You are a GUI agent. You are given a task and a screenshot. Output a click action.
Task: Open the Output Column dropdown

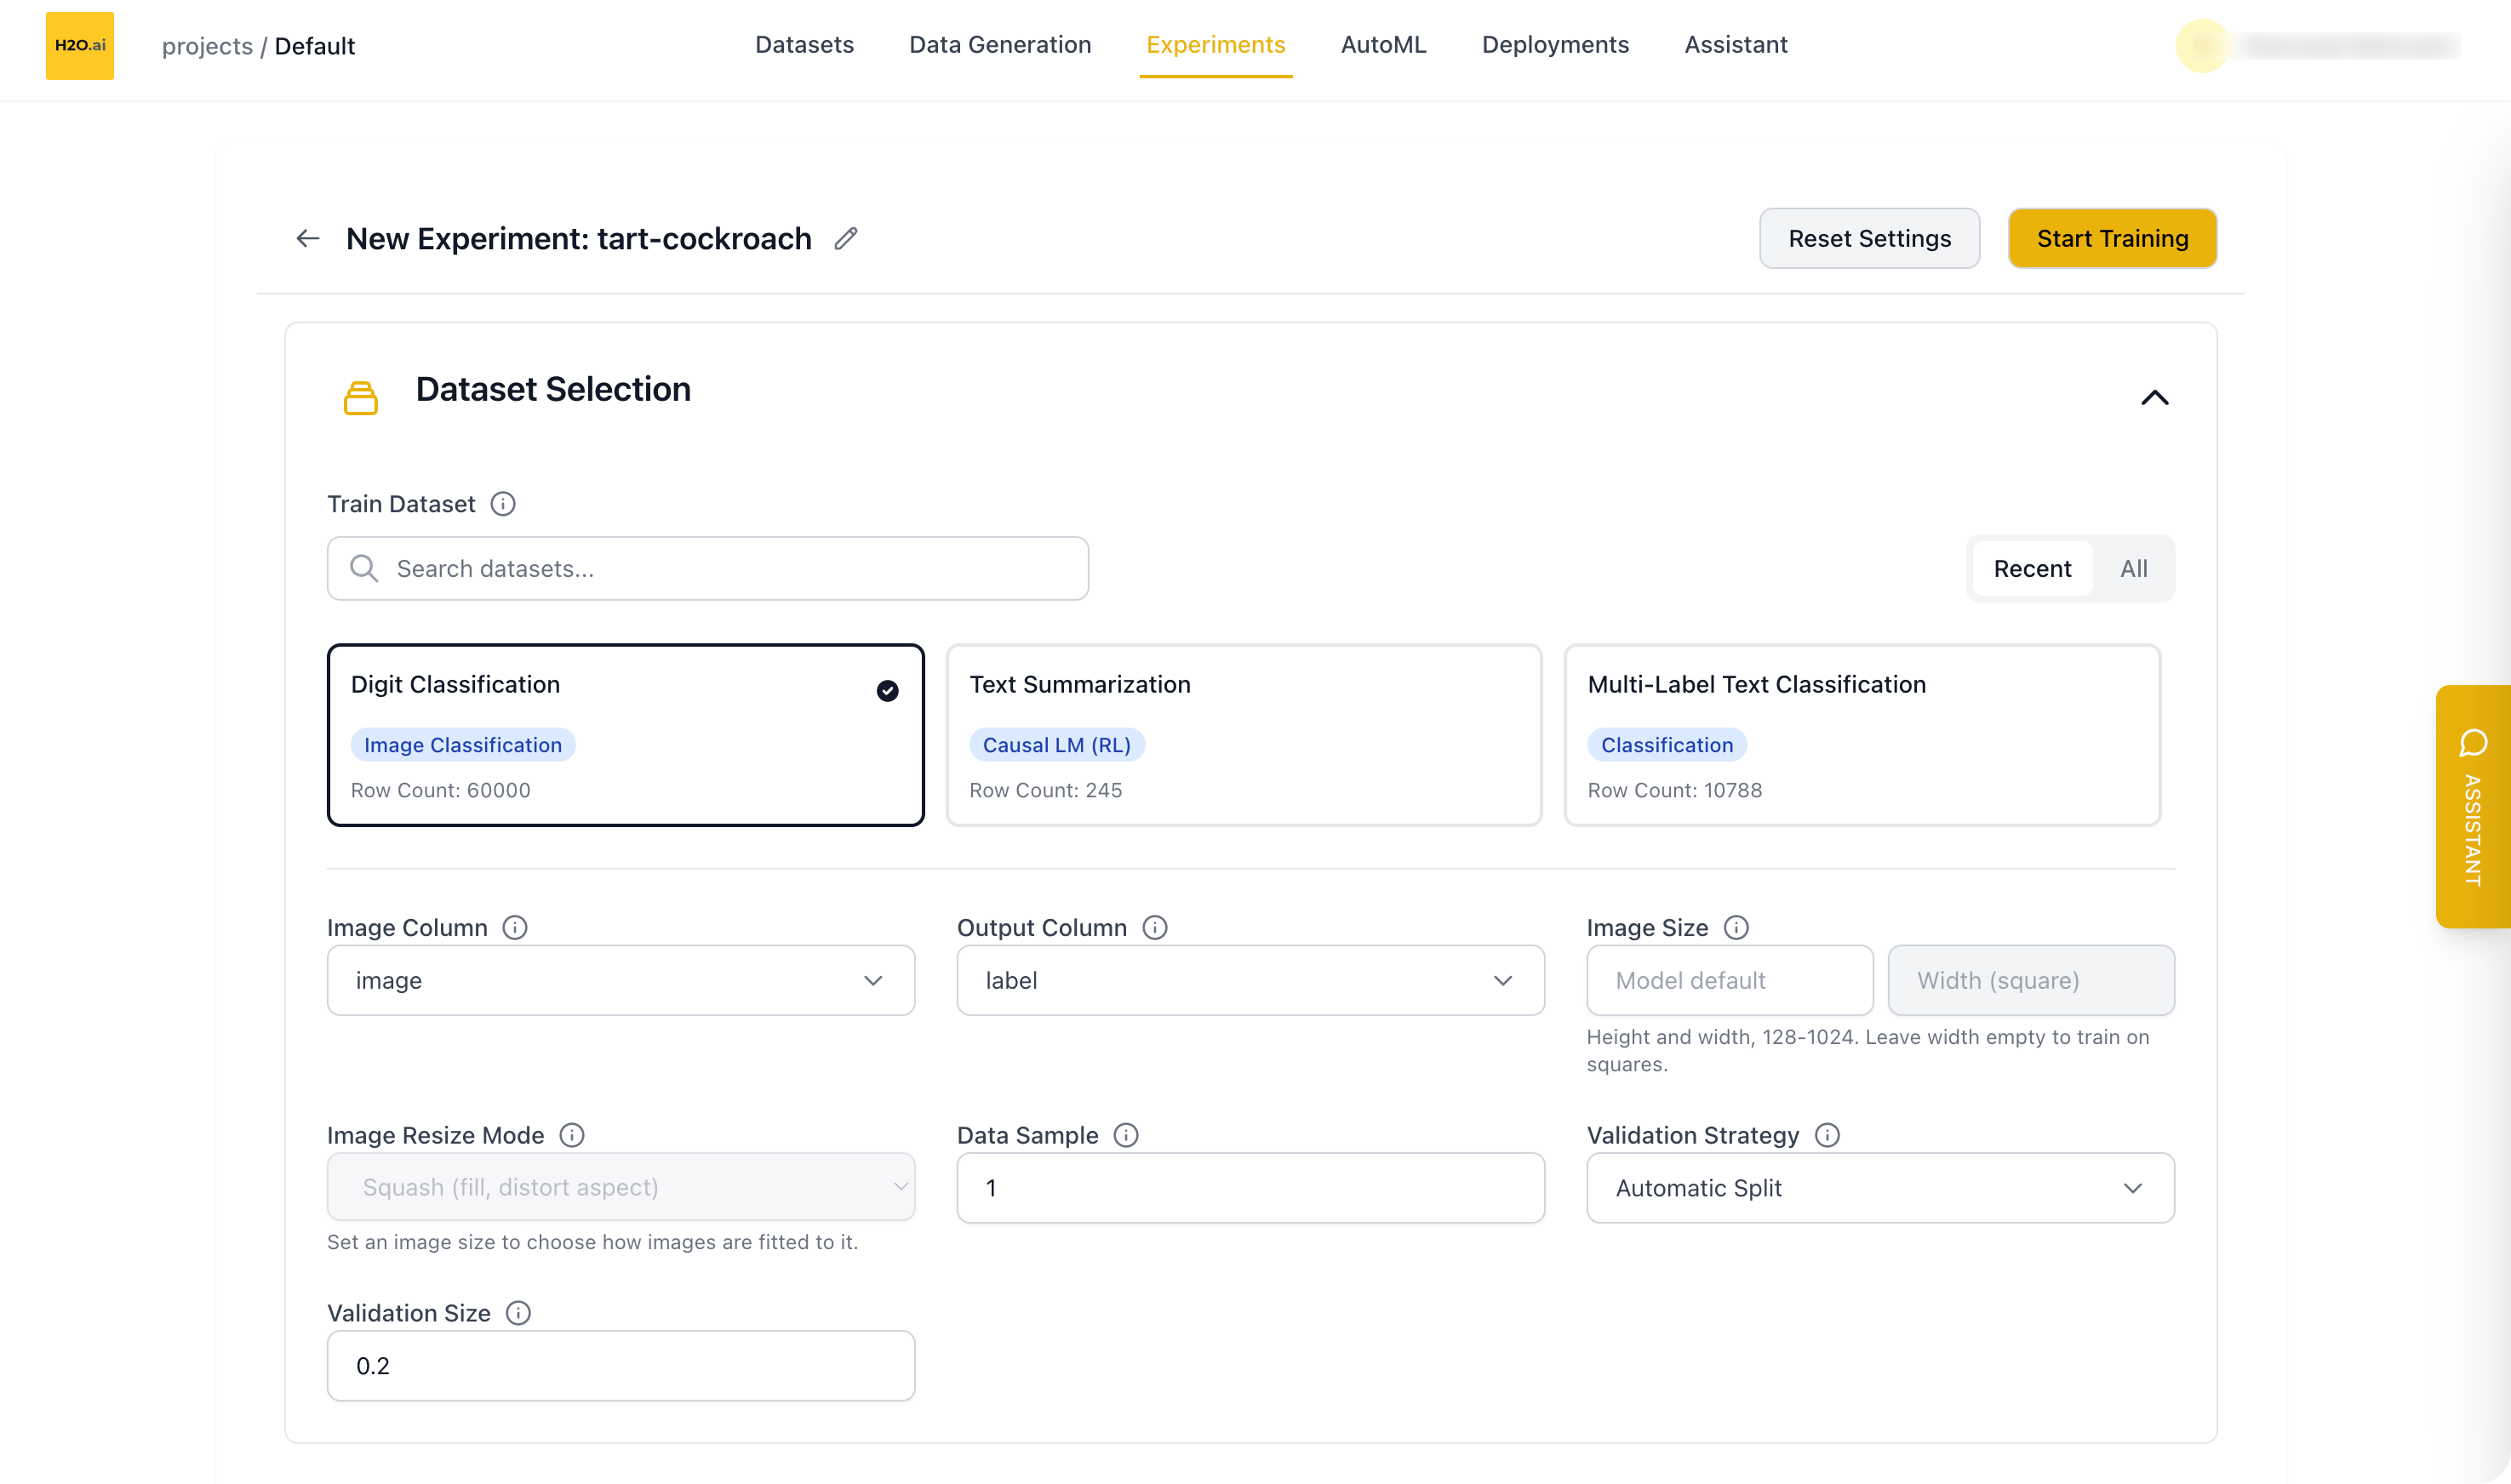[1250, 981]
